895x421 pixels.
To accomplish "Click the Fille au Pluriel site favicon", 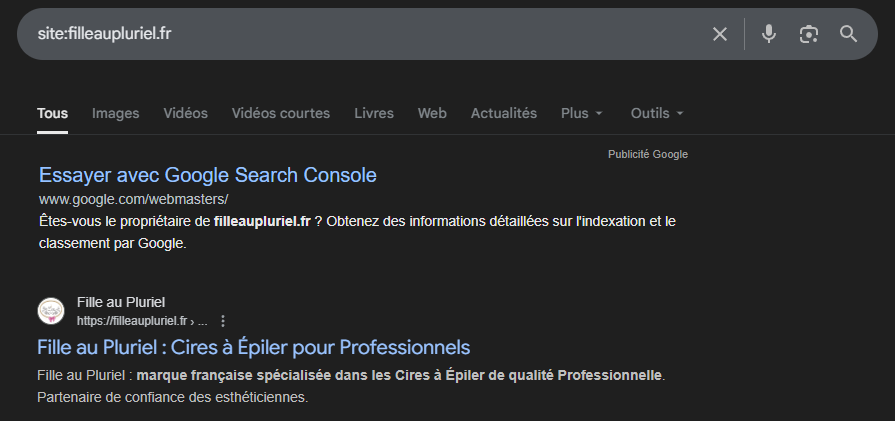I will click(x=51, y=311).
